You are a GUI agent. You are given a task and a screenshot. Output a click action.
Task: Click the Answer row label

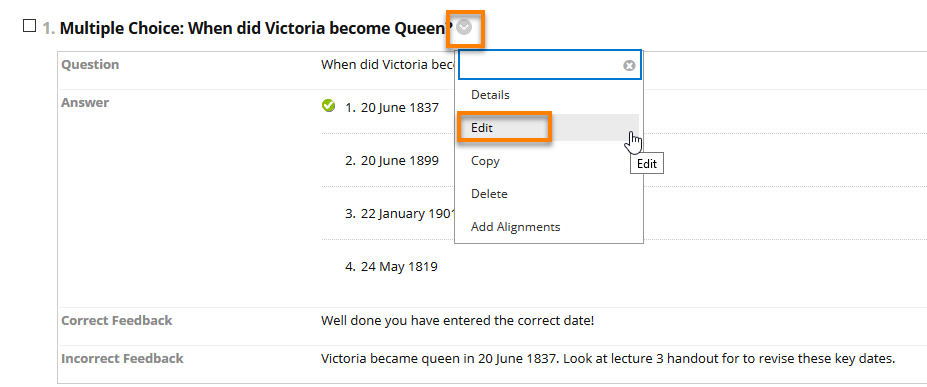click(x=85, y=102)
